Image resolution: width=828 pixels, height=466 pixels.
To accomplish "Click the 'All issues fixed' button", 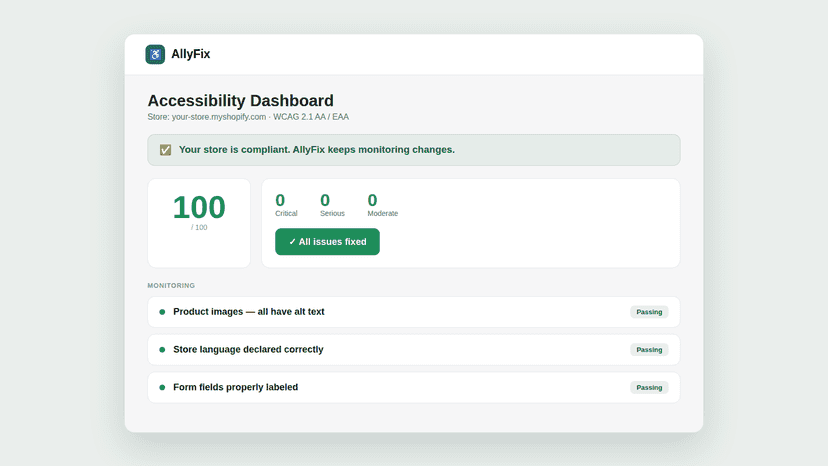I will (327, 241).
